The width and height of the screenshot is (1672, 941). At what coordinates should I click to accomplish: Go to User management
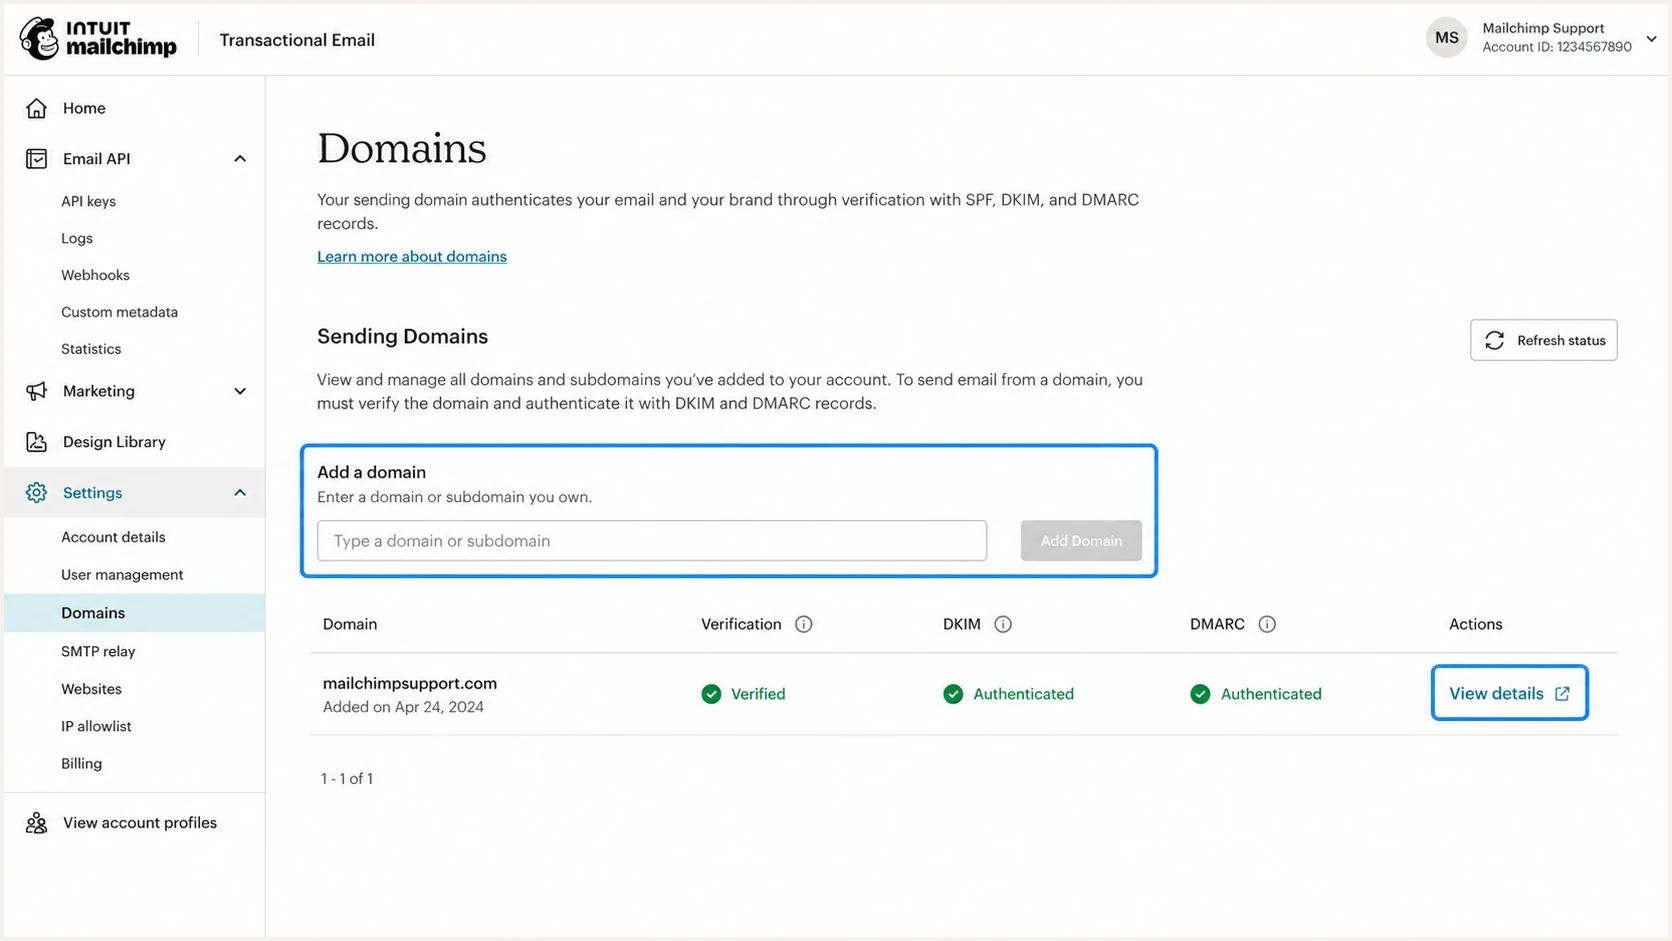click(122, 575)
